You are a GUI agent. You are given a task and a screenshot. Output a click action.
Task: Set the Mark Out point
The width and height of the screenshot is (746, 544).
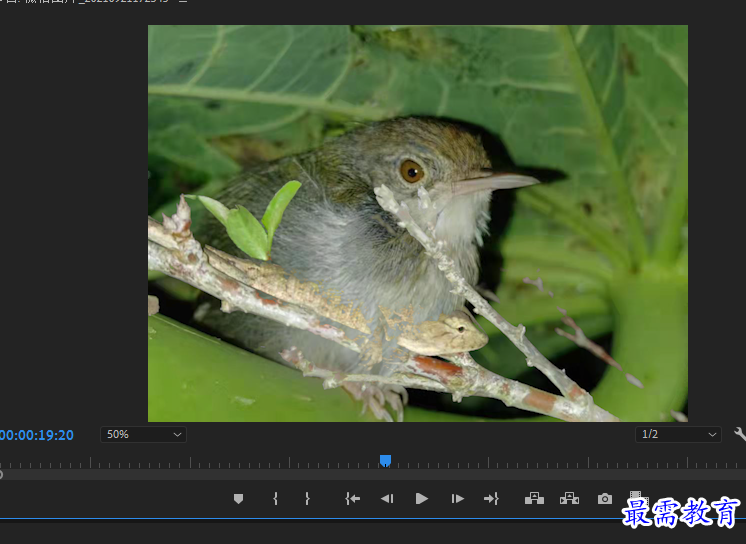coord(307,498)
